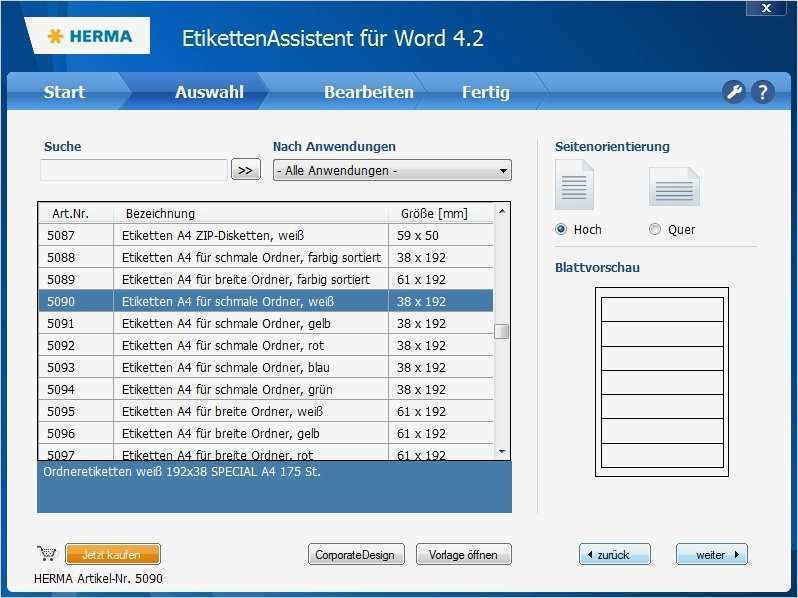Click the landscape page orientation icon
Screen dimensions: 798x598
point(674,186)
